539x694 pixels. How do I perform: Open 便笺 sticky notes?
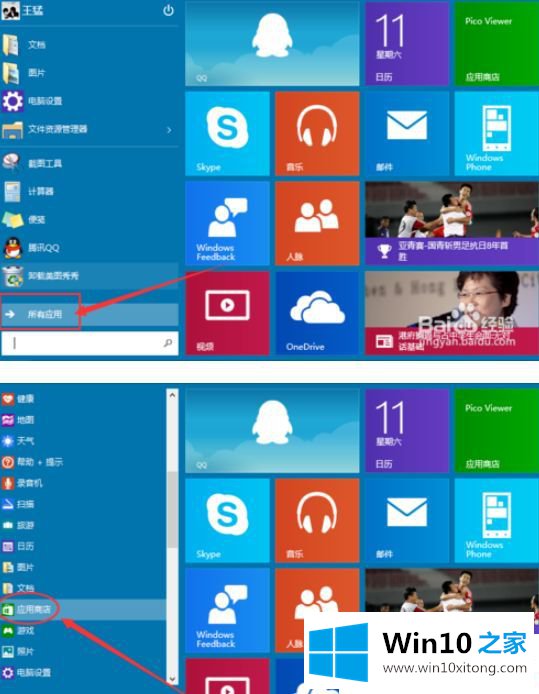tap(89, 219)
